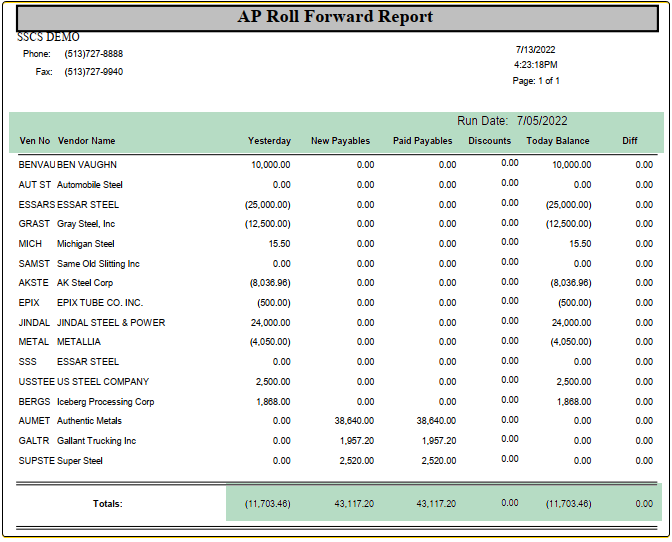The width and height of the screenshot is (672, 542).
Task: Click the Diff column header
Action: pyautogui.click(x=629, y=141)
